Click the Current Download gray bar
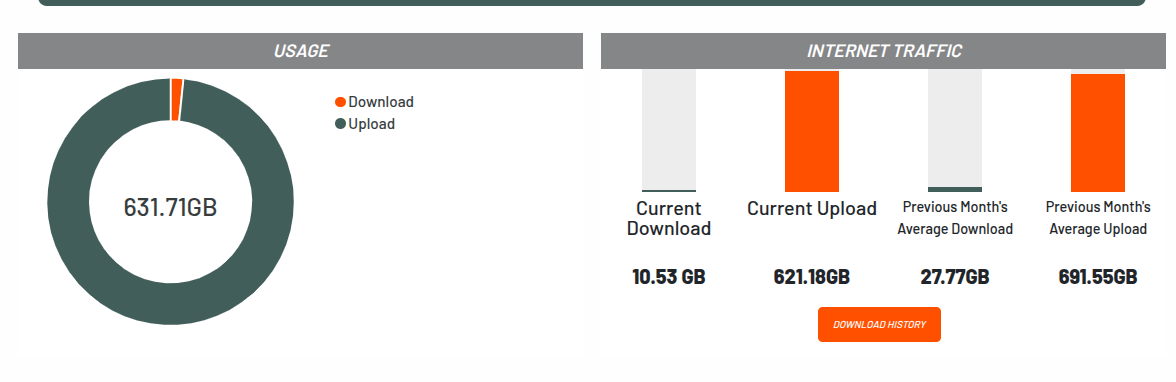Screen dimensions: 1176x382 pyautogui.click(x=669, y=130)
